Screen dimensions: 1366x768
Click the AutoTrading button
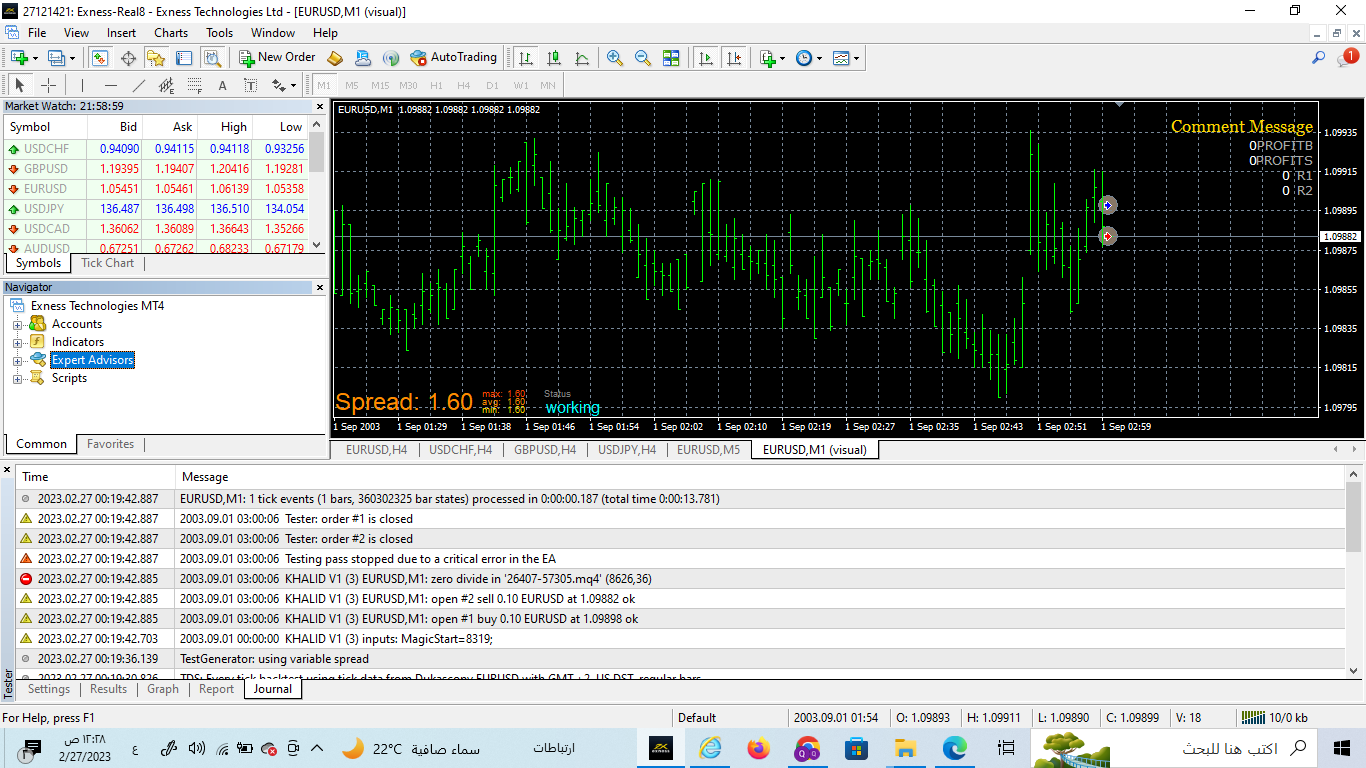coord(452,58)
